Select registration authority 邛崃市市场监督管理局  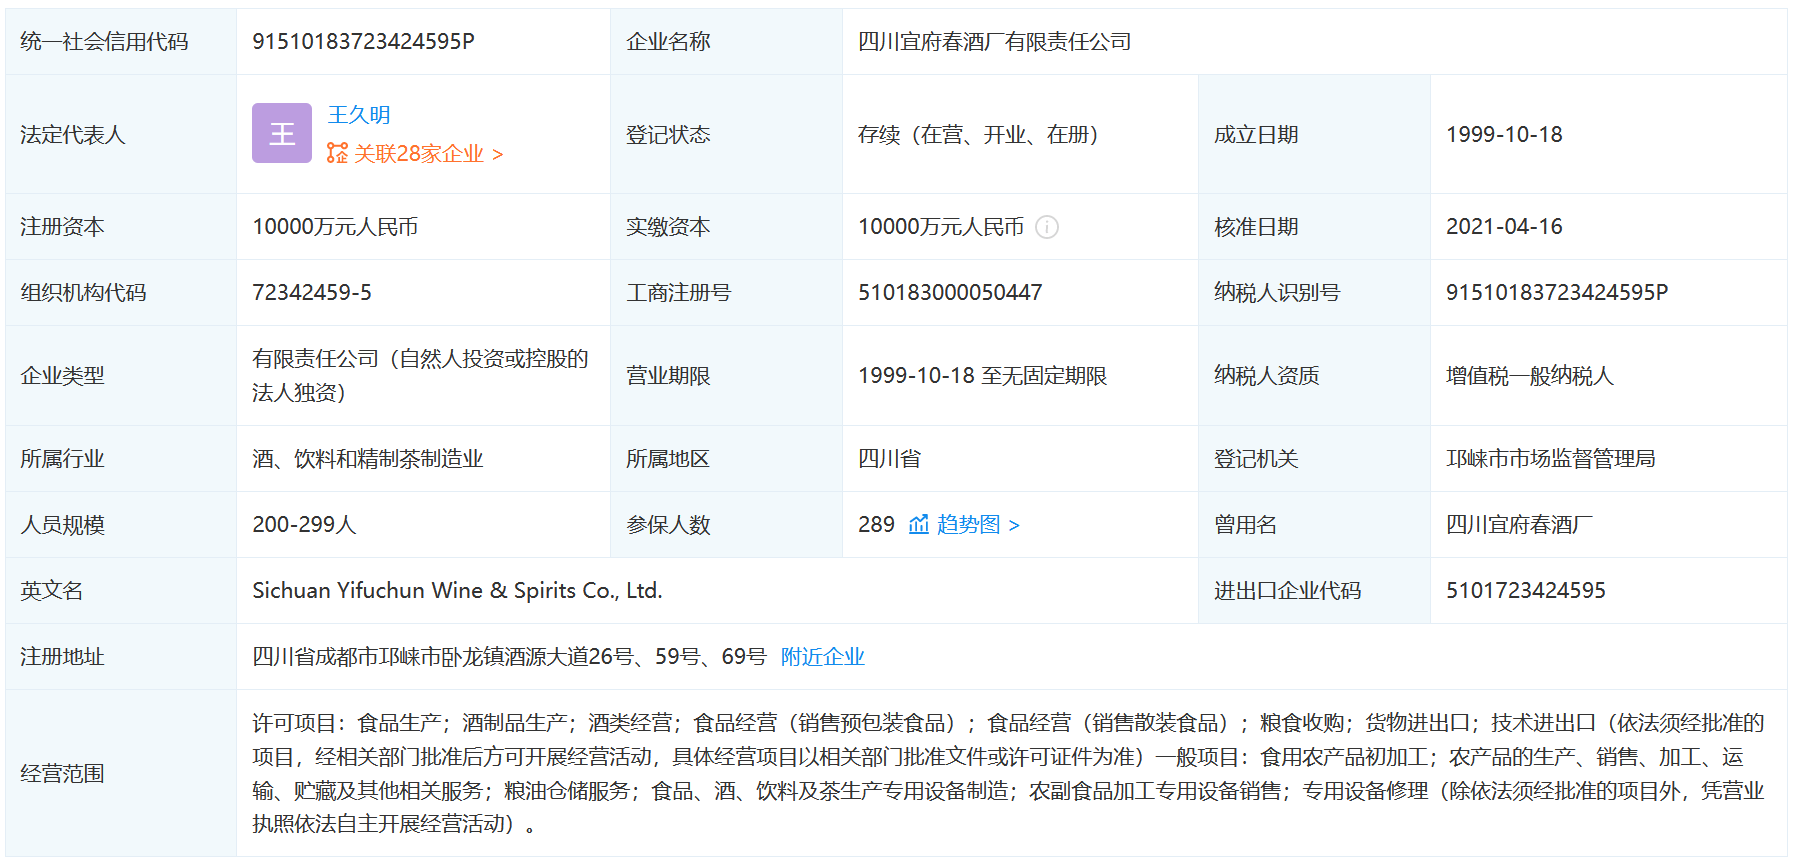tap(1551, 459)
